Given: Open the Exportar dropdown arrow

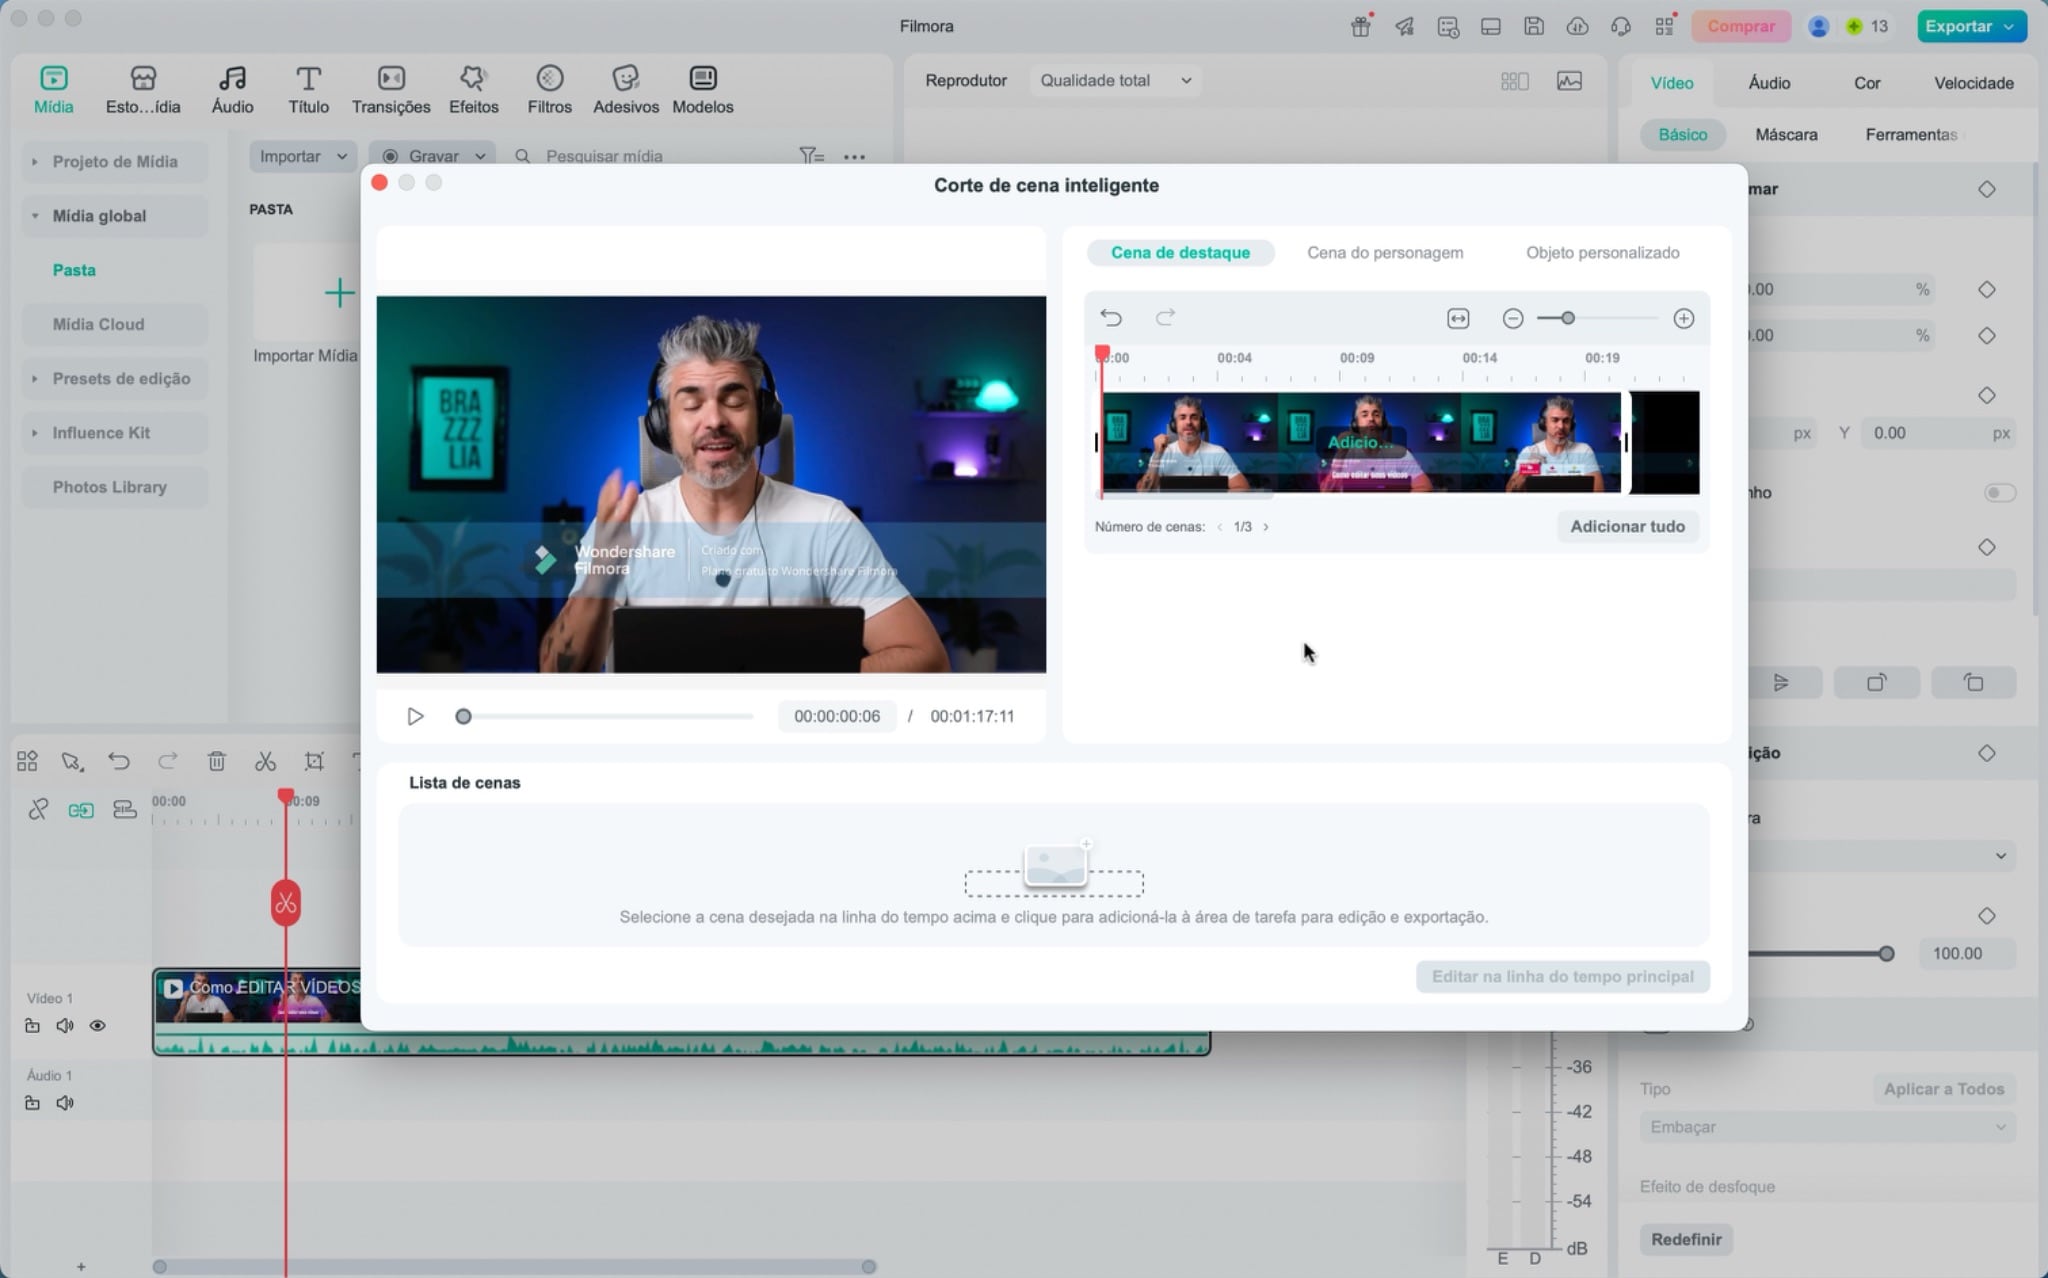Looking at the screenshot, I should pyautogui.click(x=2009, y=27).
